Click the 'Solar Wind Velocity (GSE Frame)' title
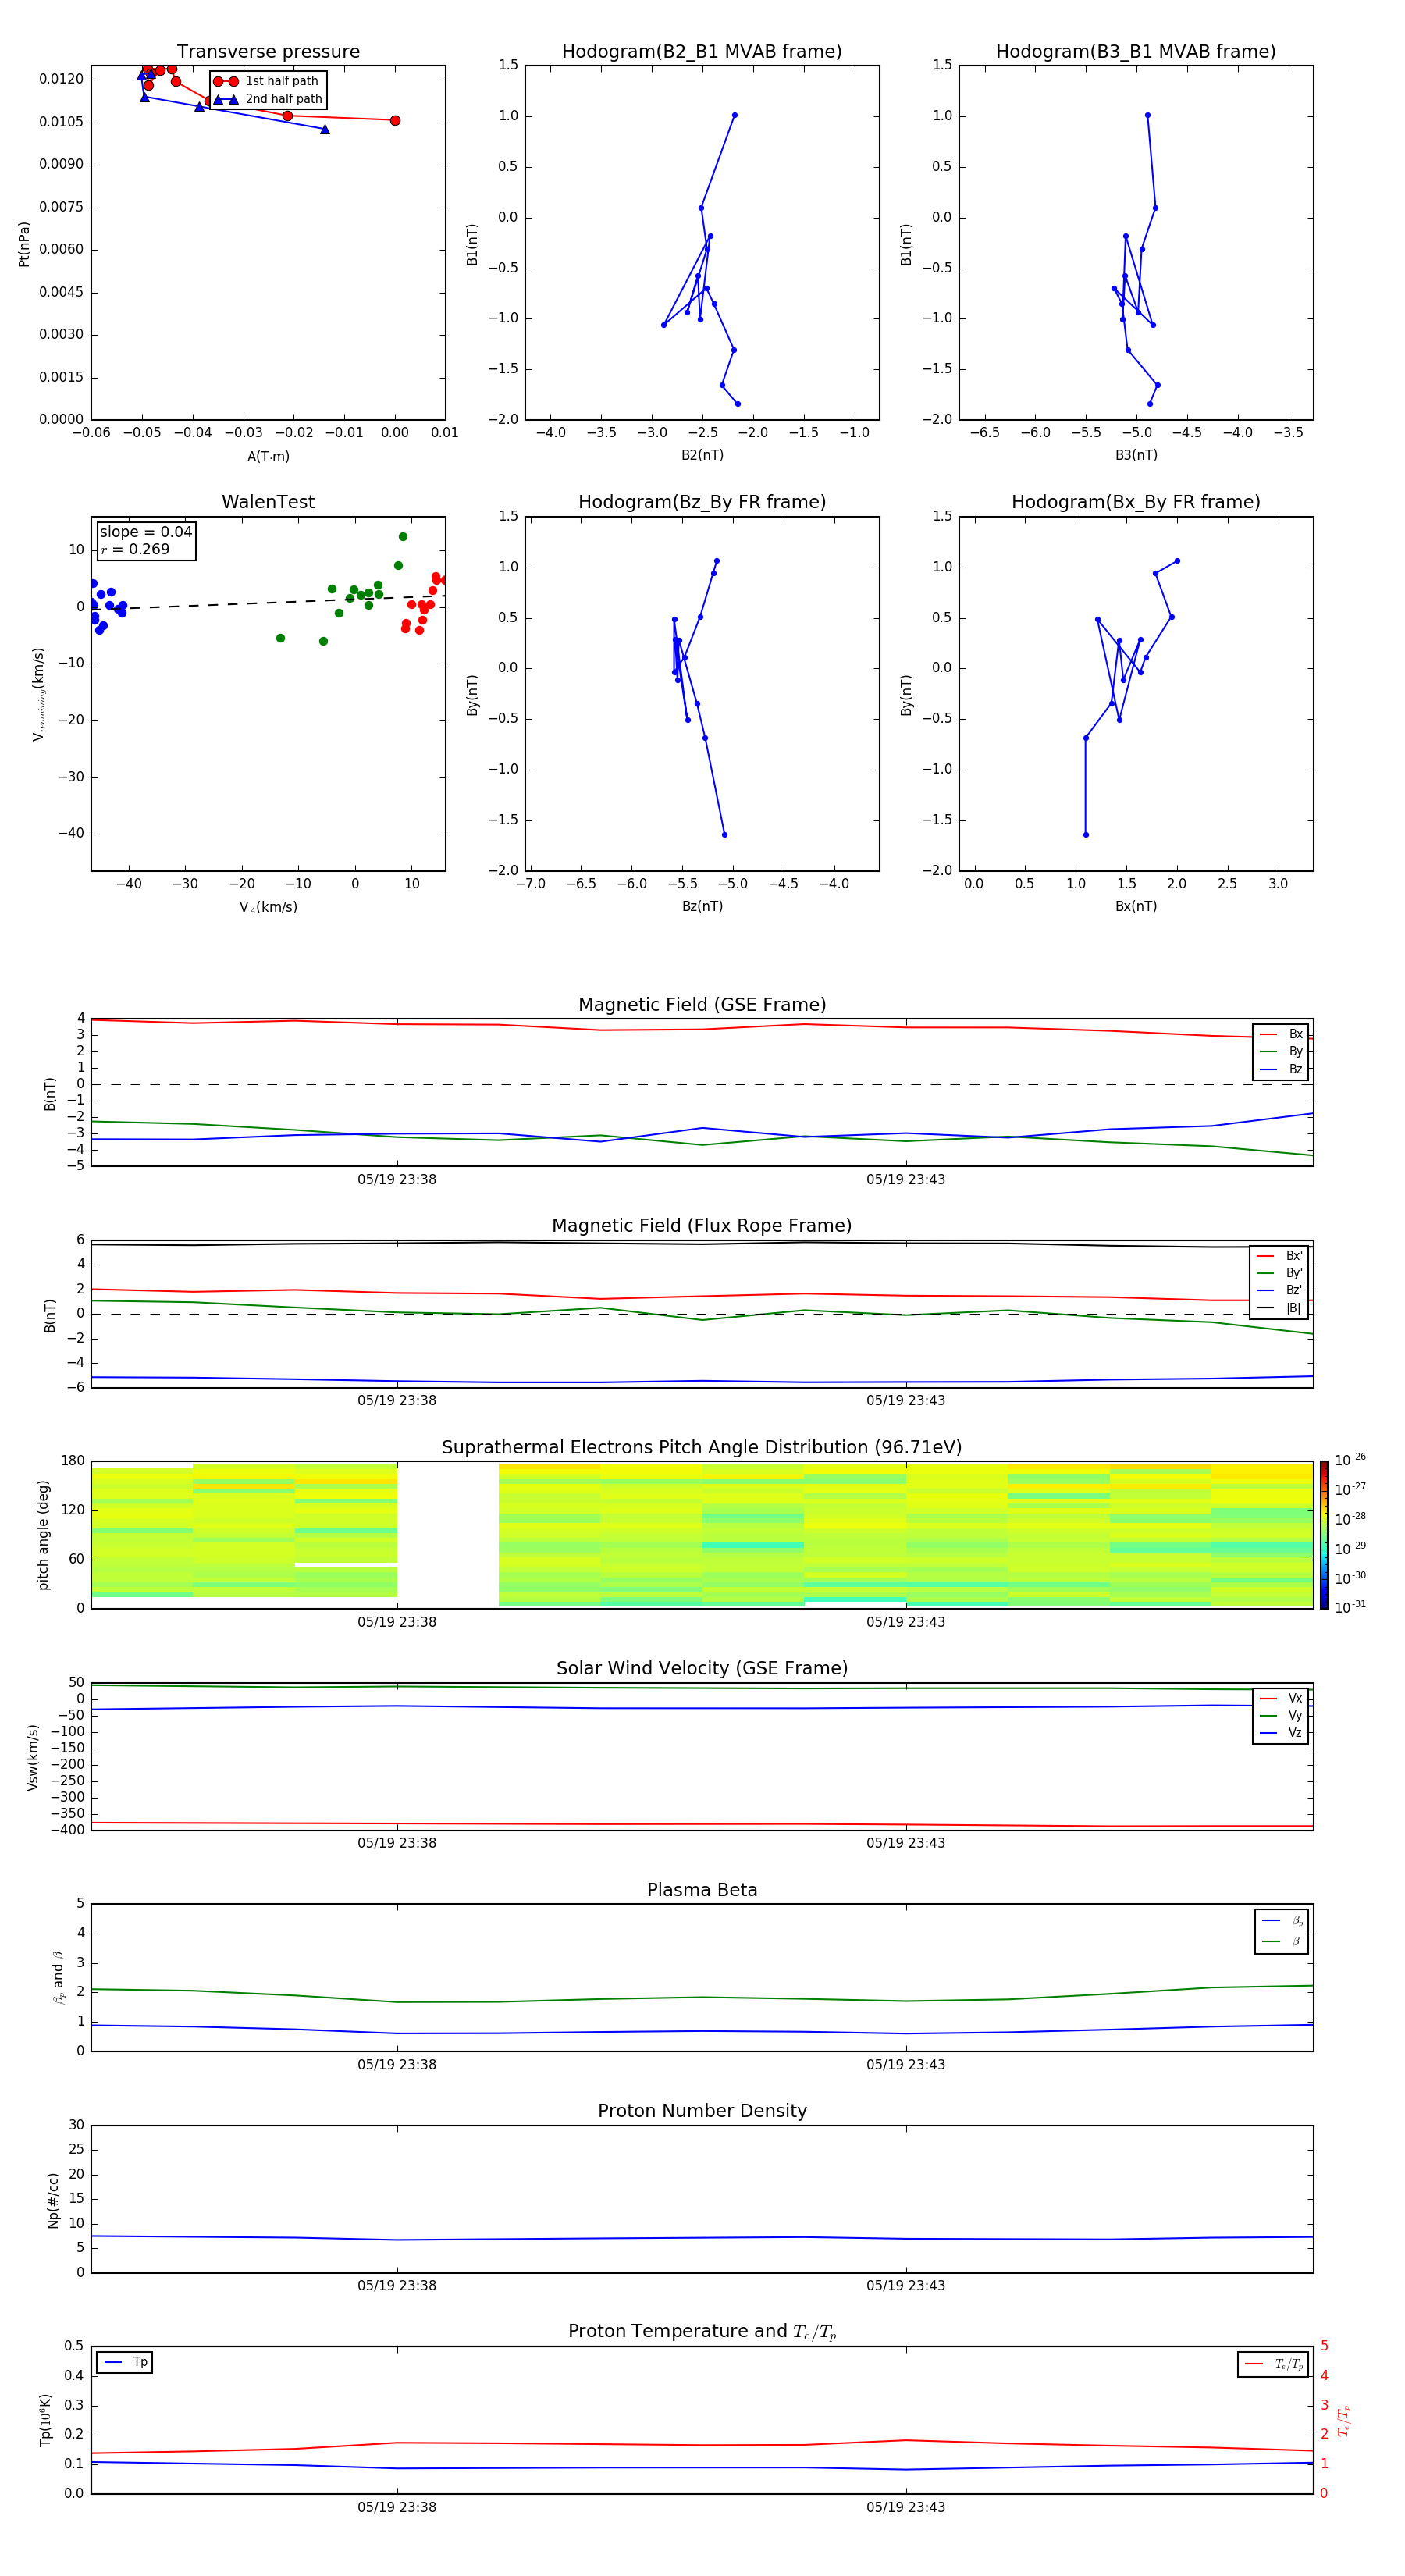Viewport: 1405px width, 2576px height. 702,1668
